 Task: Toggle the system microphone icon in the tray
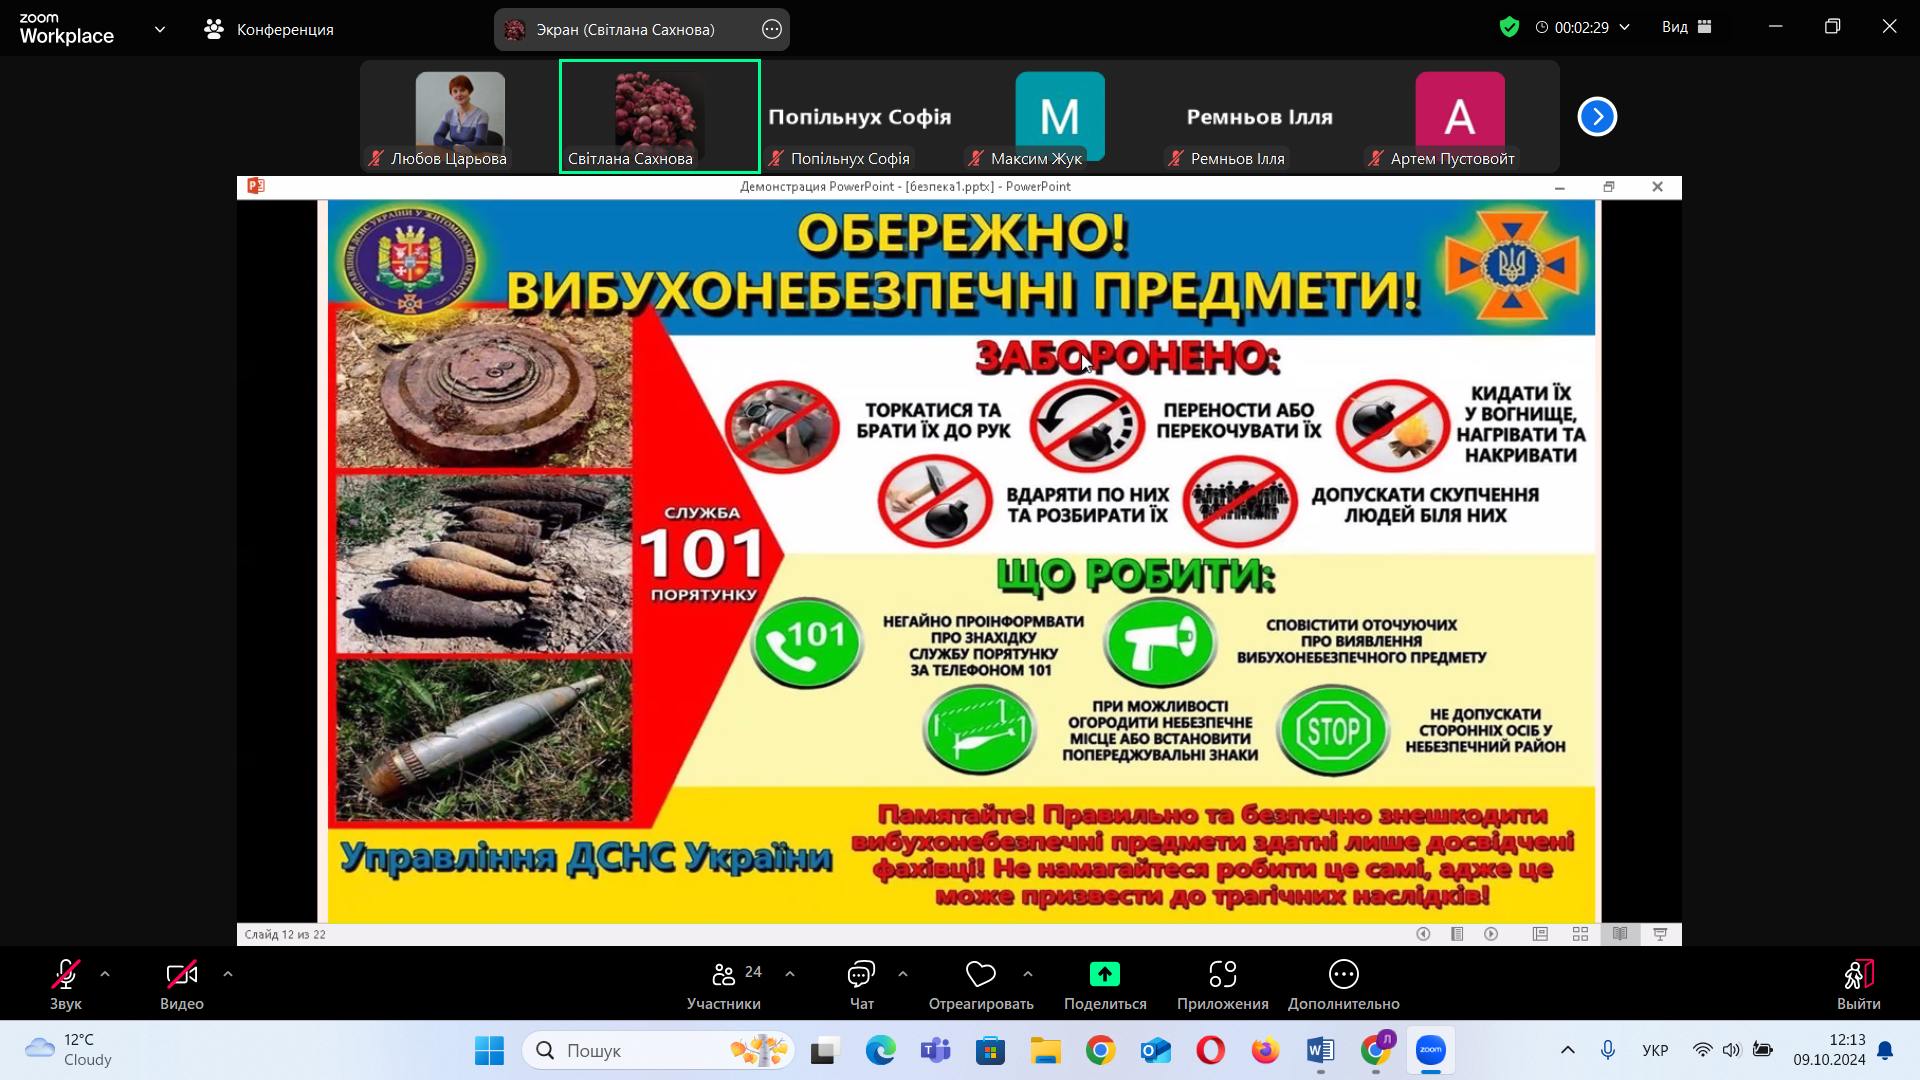1607,1050
